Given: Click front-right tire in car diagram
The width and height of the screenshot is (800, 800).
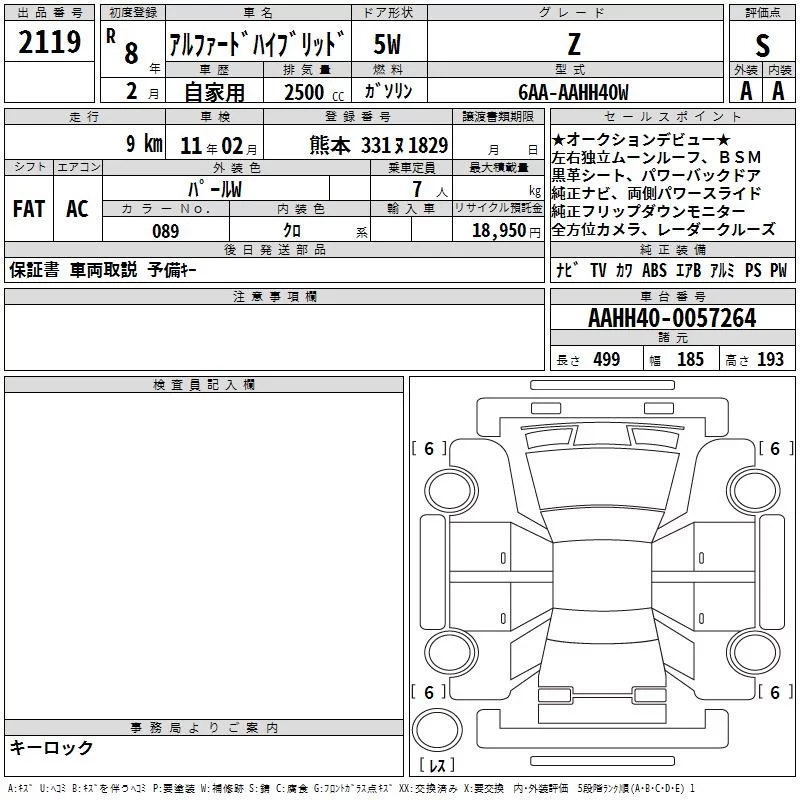Looking at the screenshot, I should tap(754, 492).
